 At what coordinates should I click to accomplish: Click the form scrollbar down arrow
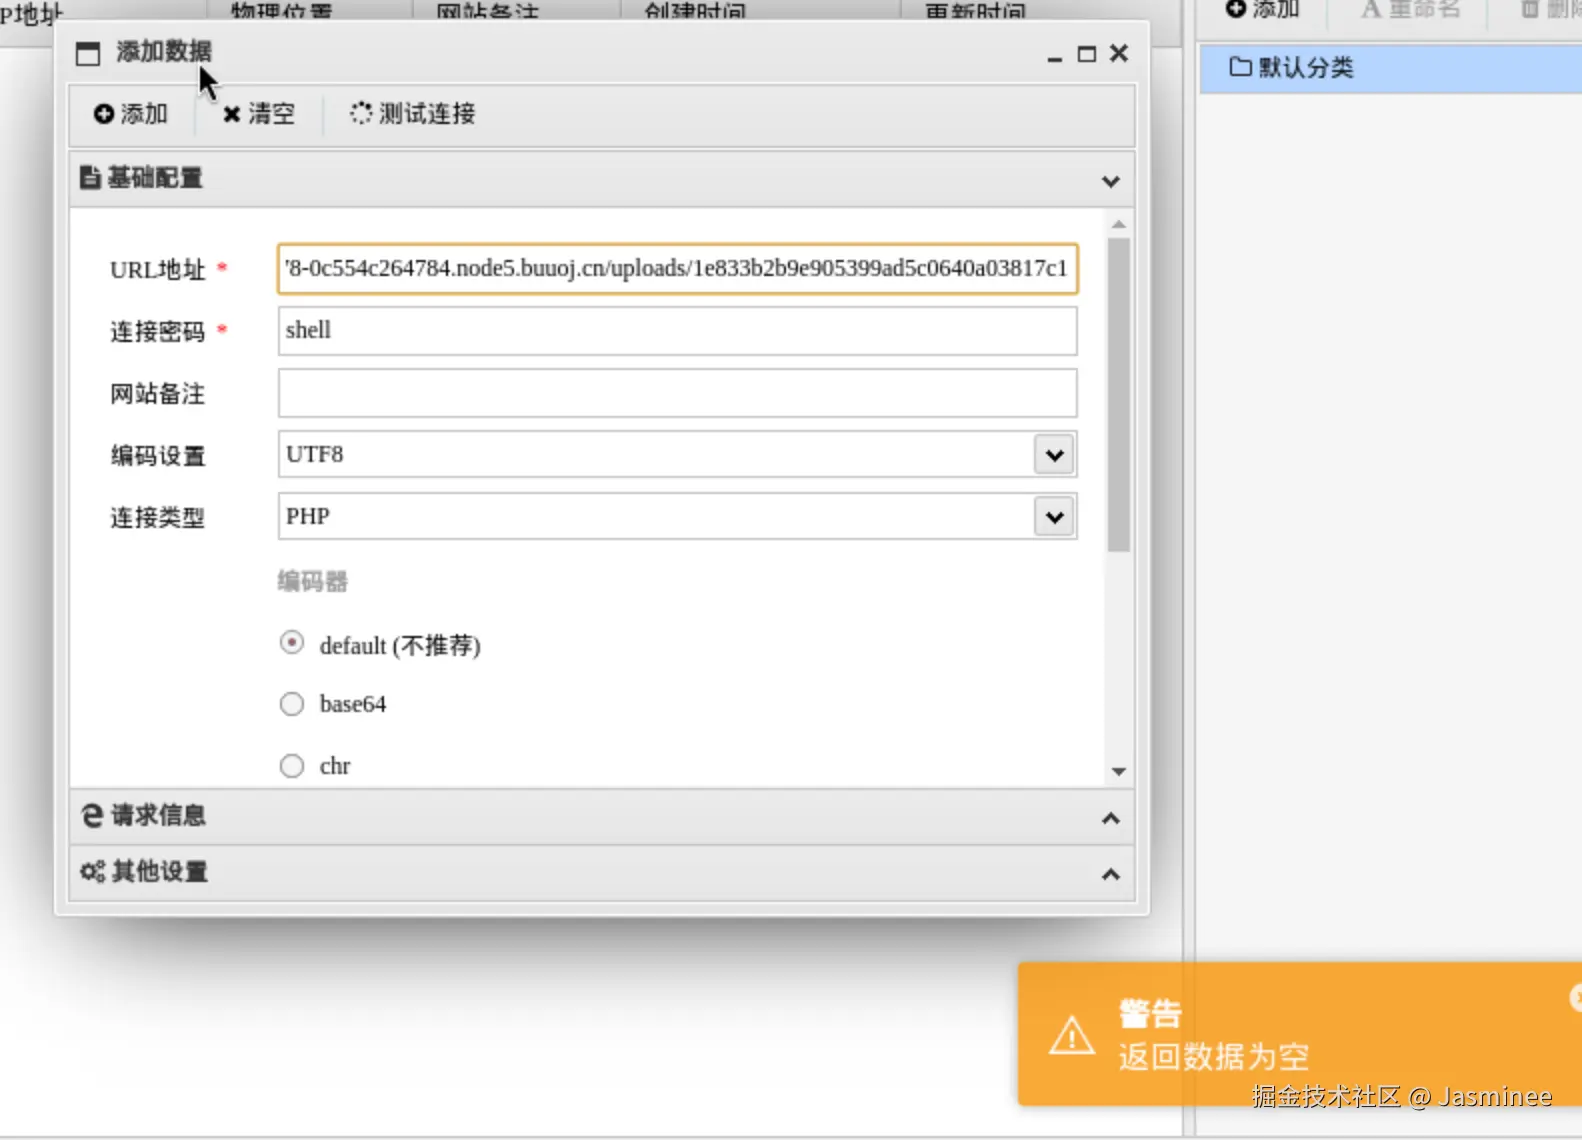[1119, 771]
